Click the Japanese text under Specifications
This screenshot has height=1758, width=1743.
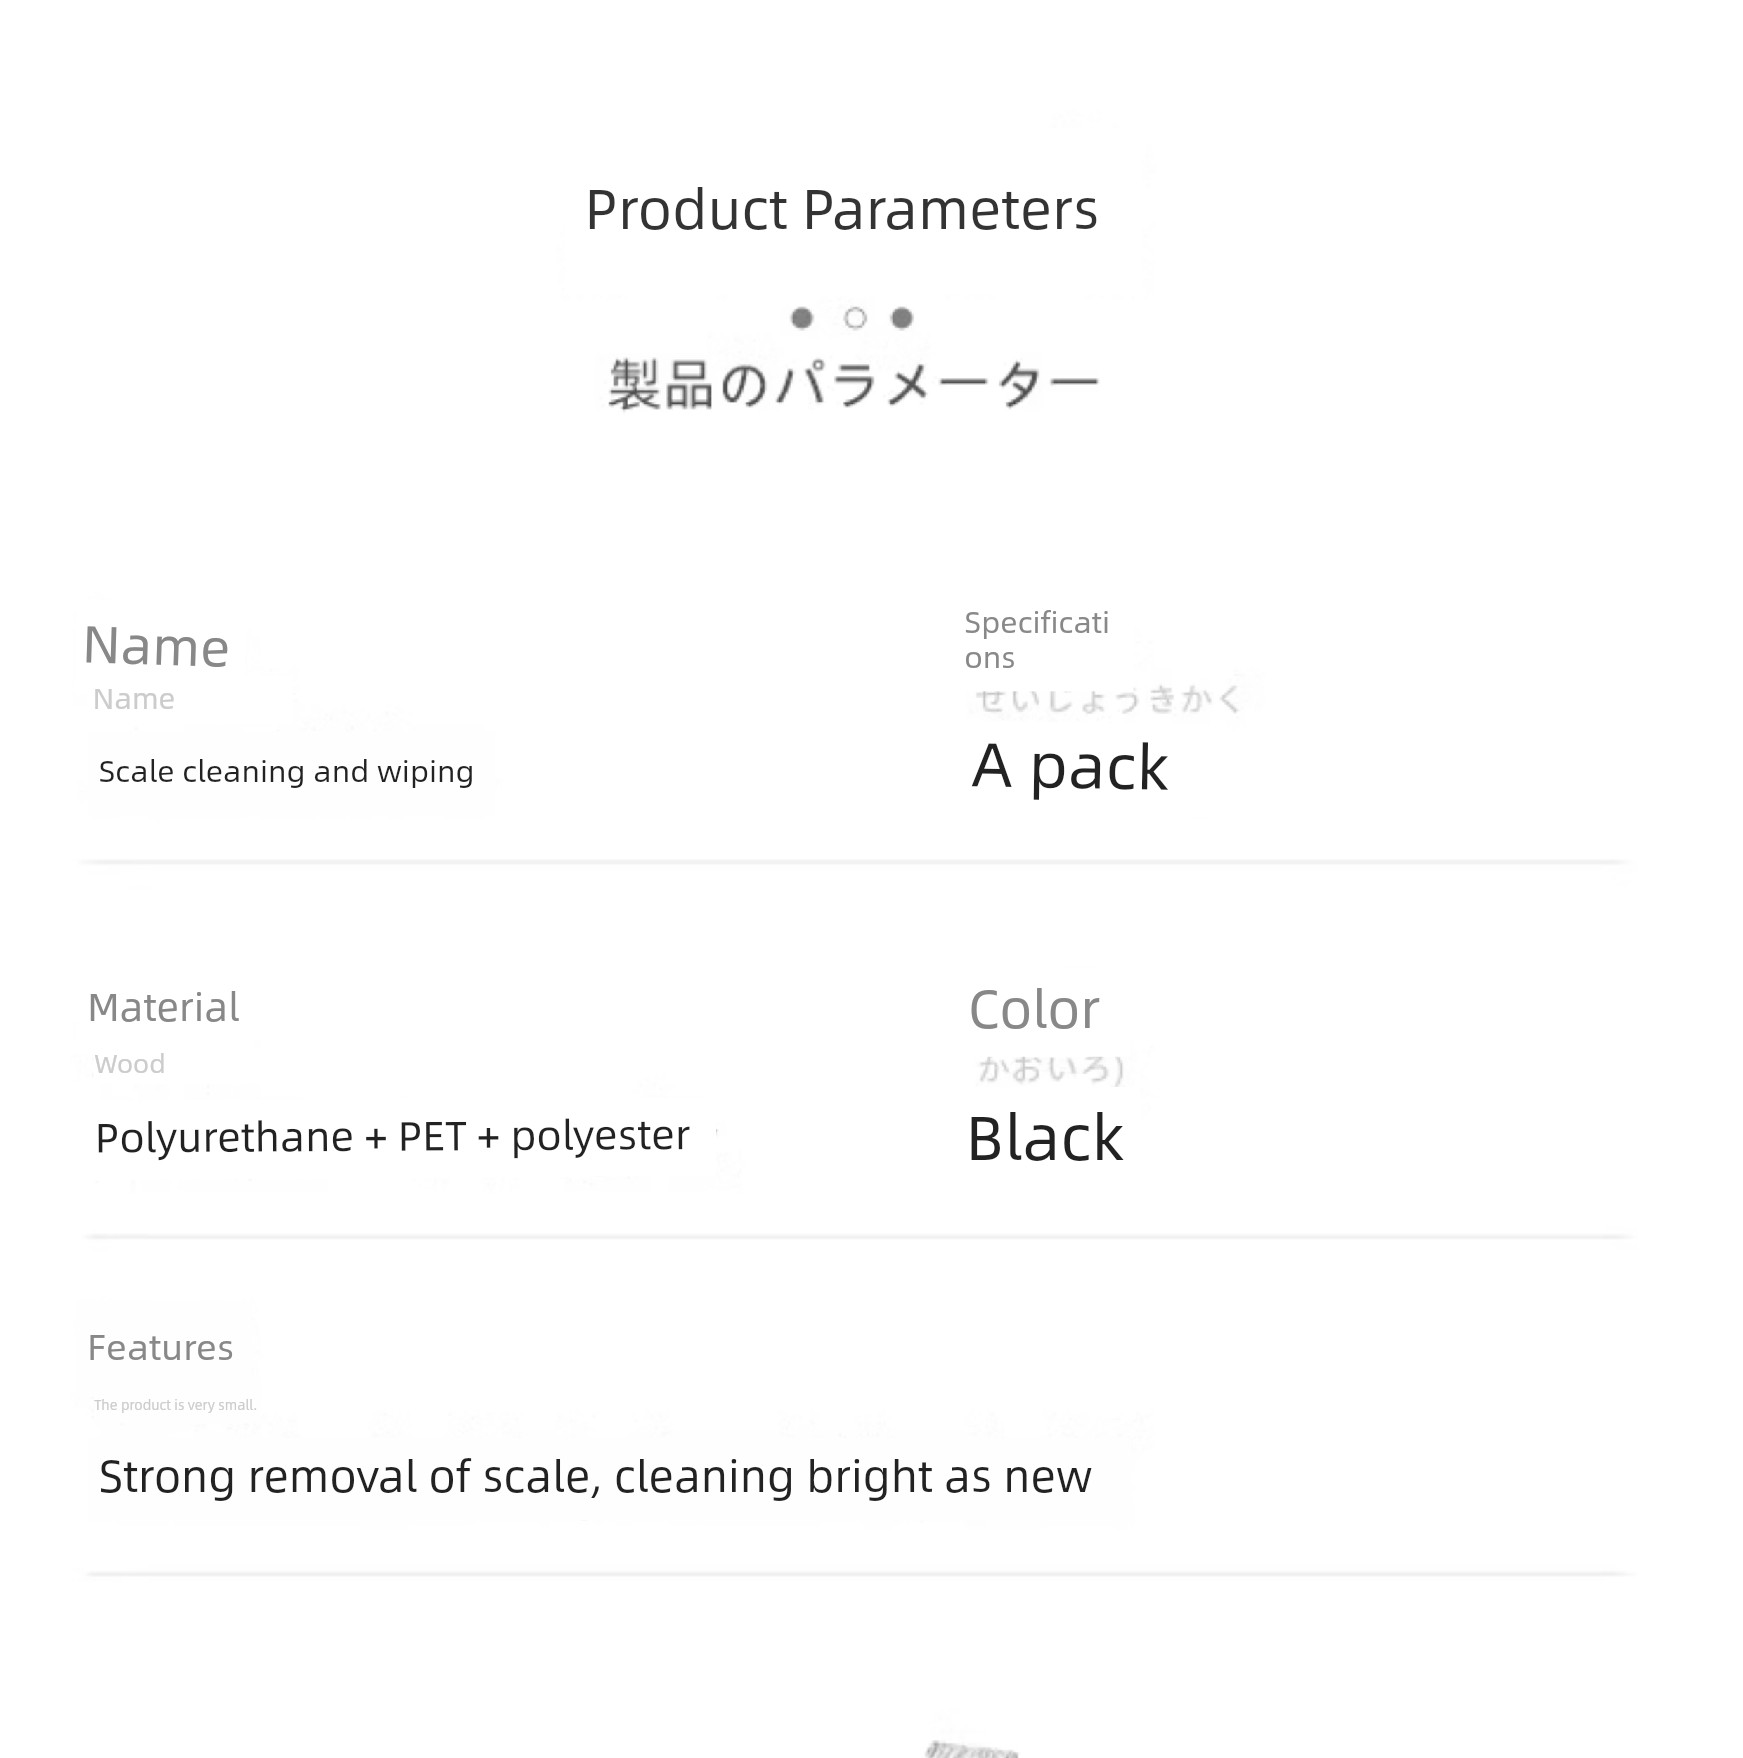coord(1108,700)
